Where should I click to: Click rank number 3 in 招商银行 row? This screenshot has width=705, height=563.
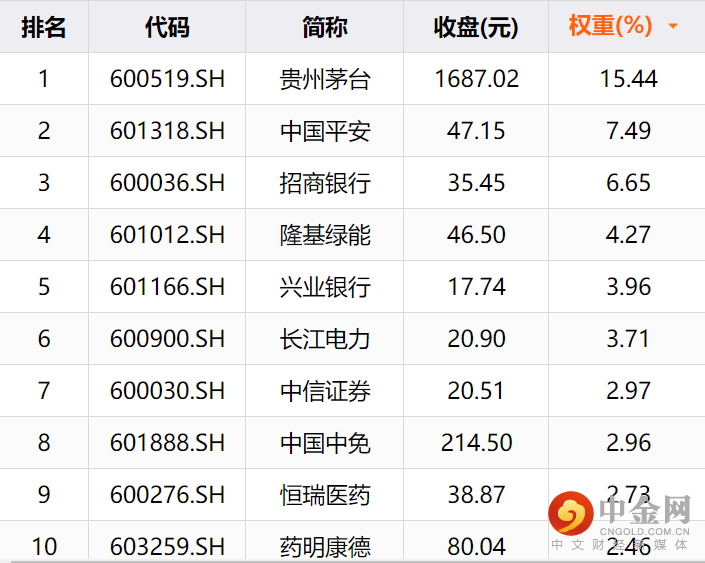coord(44,183)
